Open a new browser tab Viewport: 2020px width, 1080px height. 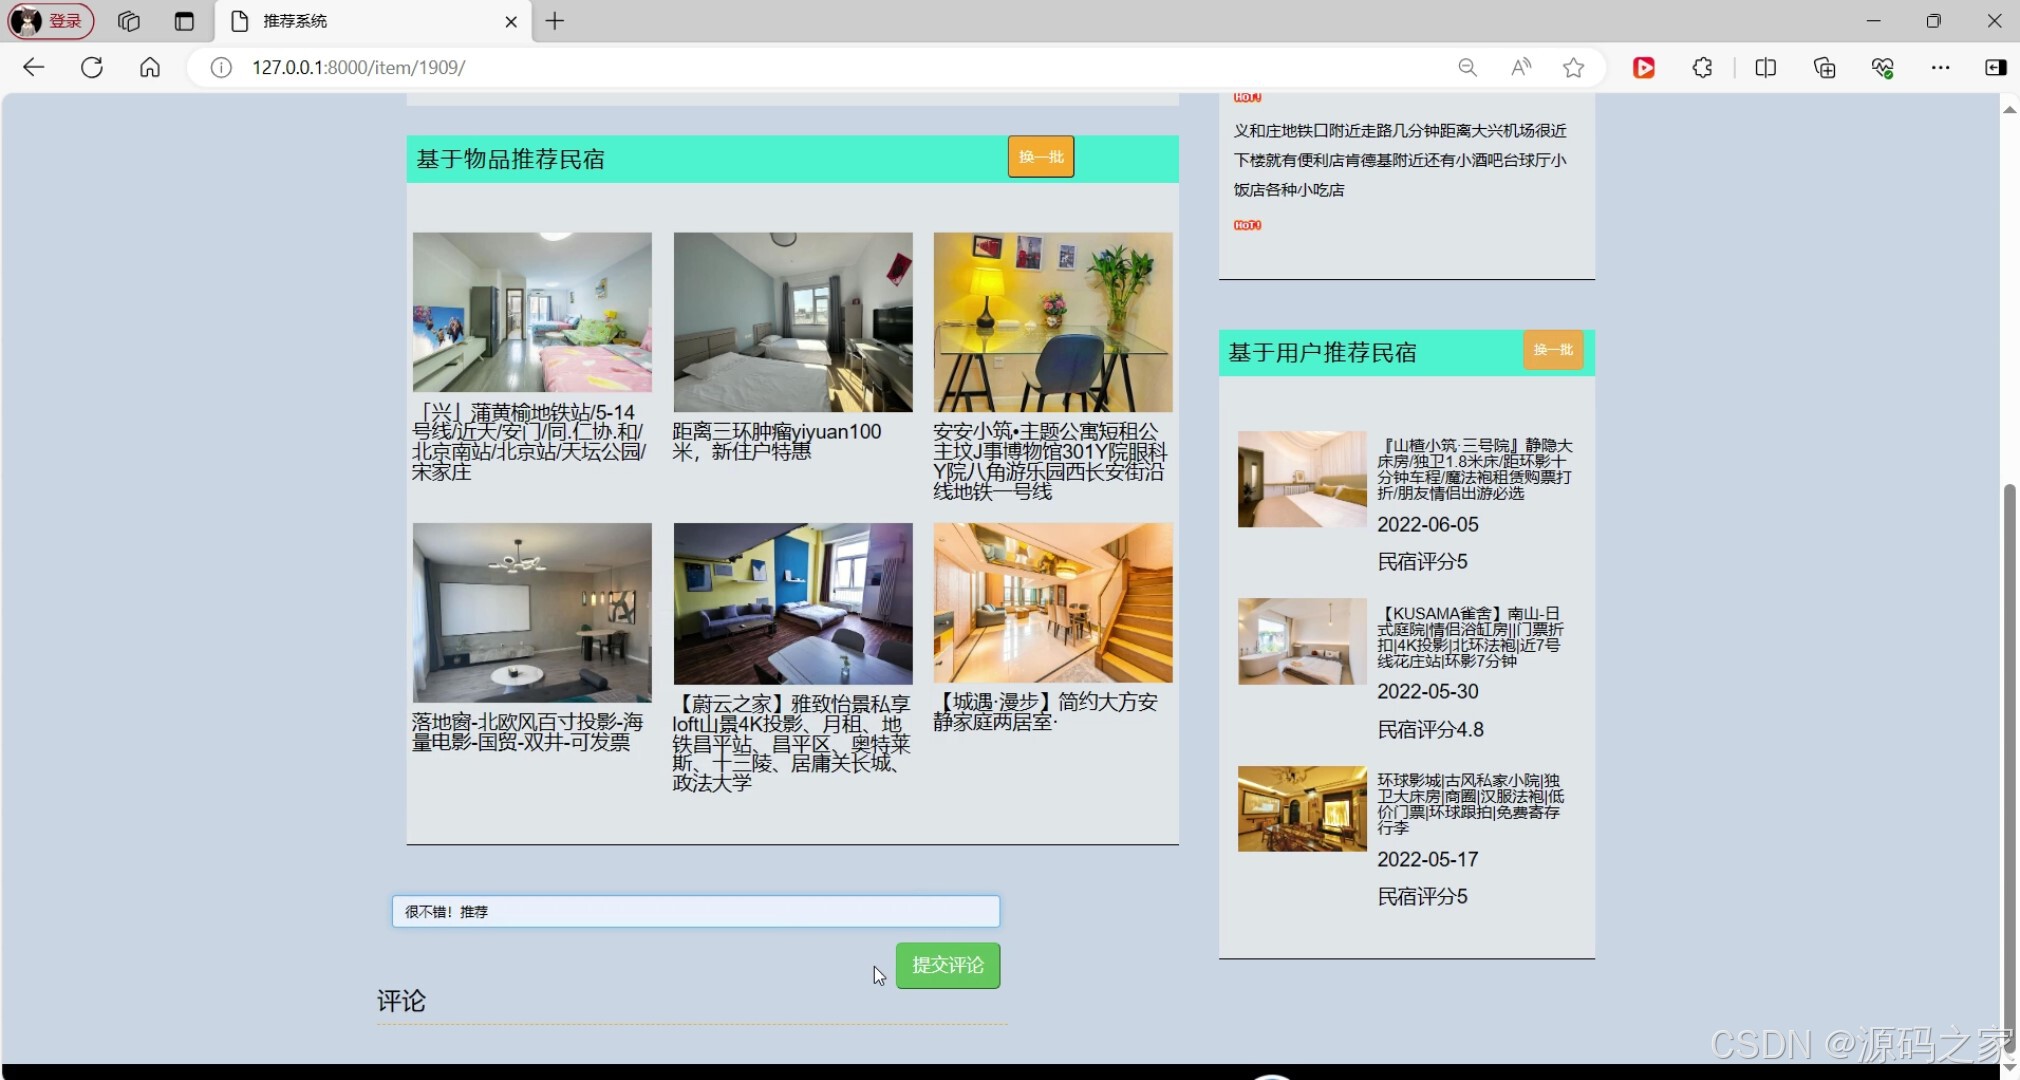click(555, 21)
